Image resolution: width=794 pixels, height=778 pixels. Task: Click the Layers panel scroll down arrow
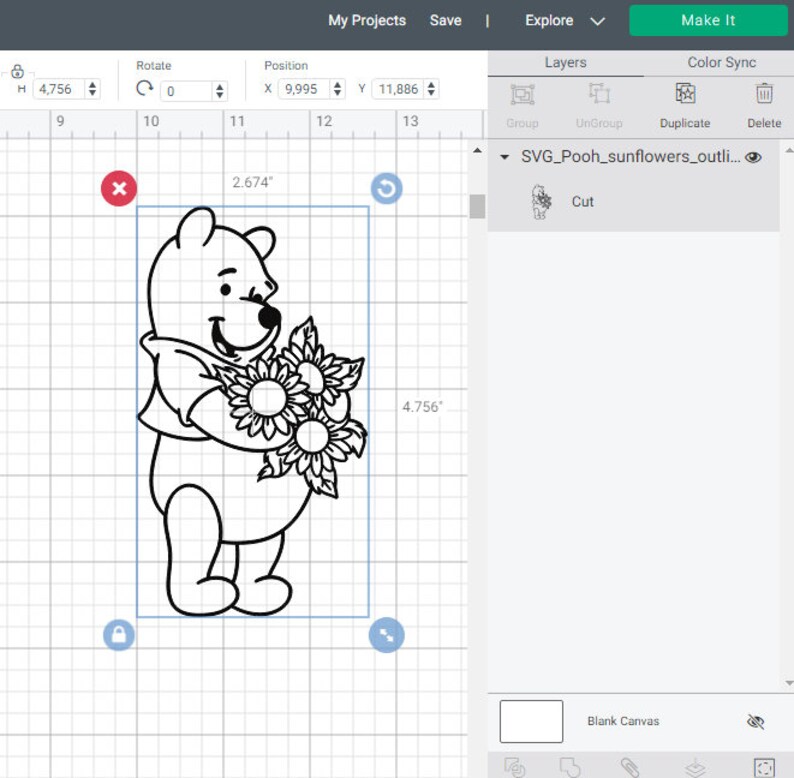tap(789, 684)
